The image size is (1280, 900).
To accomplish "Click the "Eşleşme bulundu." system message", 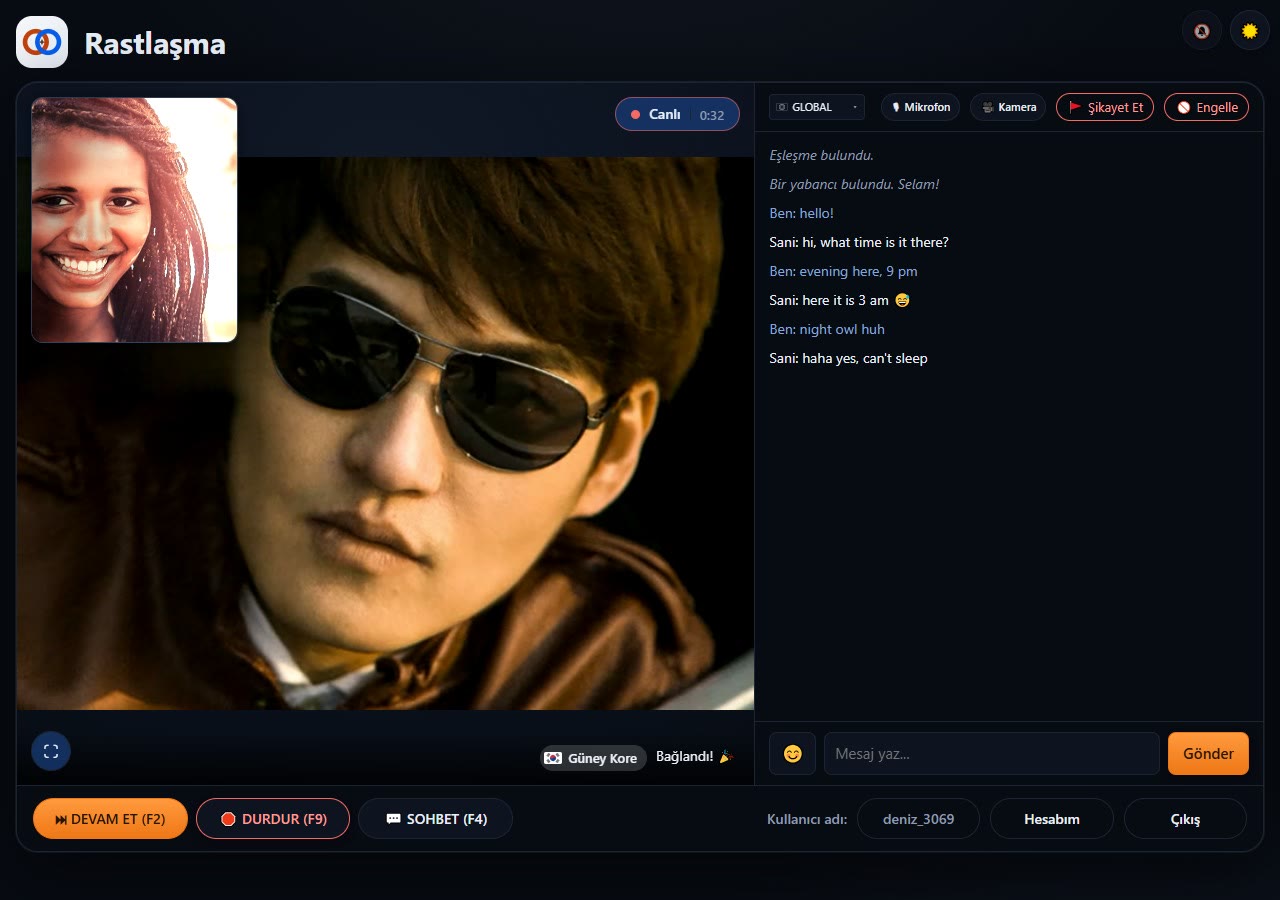I will pos(822,155).
